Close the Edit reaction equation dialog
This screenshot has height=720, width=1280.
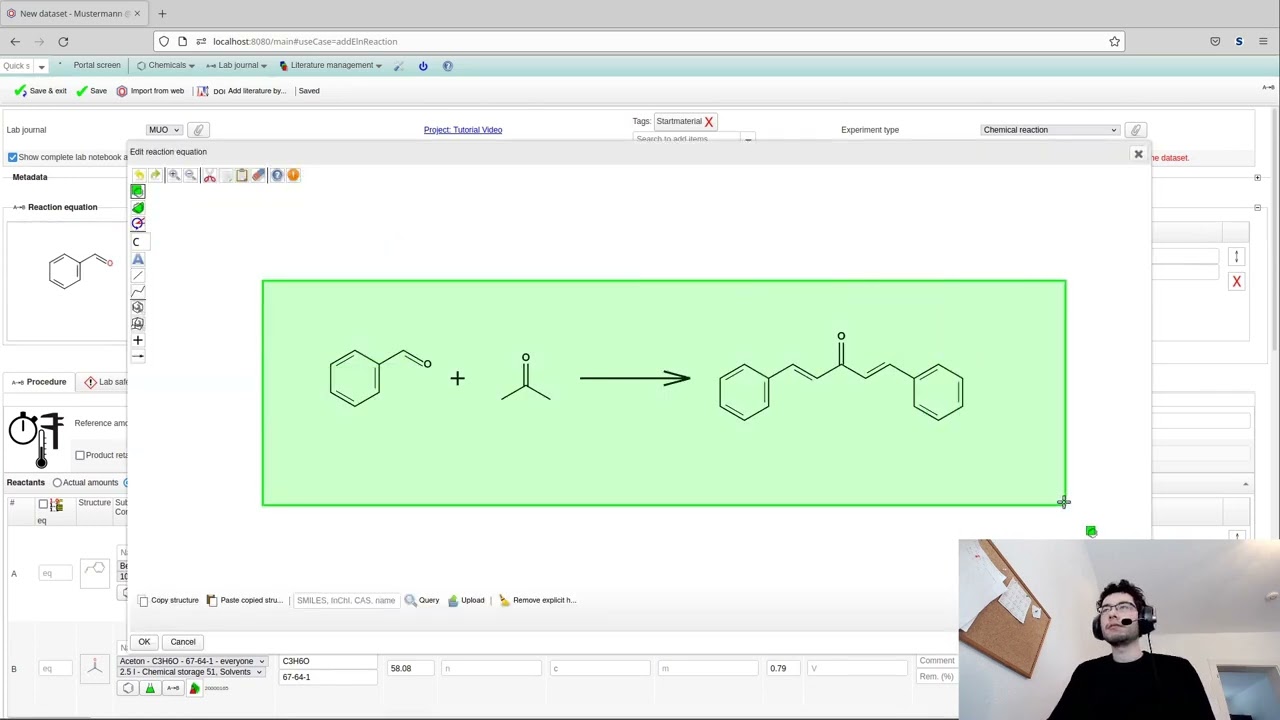[x=1138, y=154]
